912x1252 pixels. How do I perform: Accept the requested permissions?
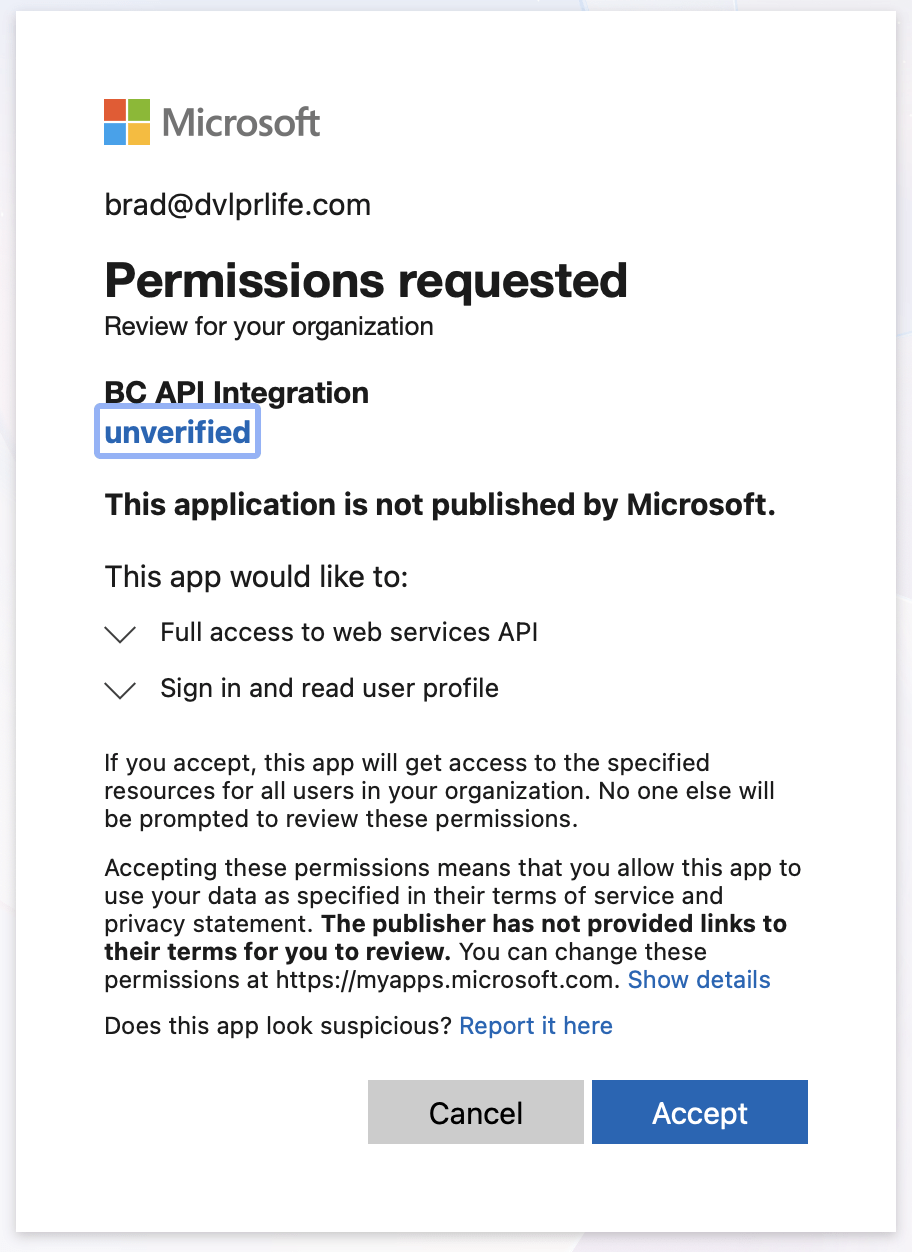(699, 1112)
